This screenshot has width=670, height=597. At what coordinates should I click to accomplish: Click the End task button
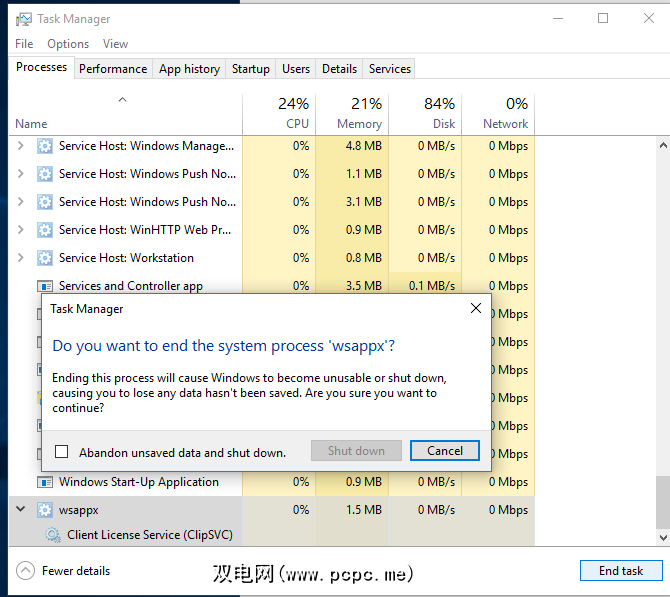coord(621,571)
